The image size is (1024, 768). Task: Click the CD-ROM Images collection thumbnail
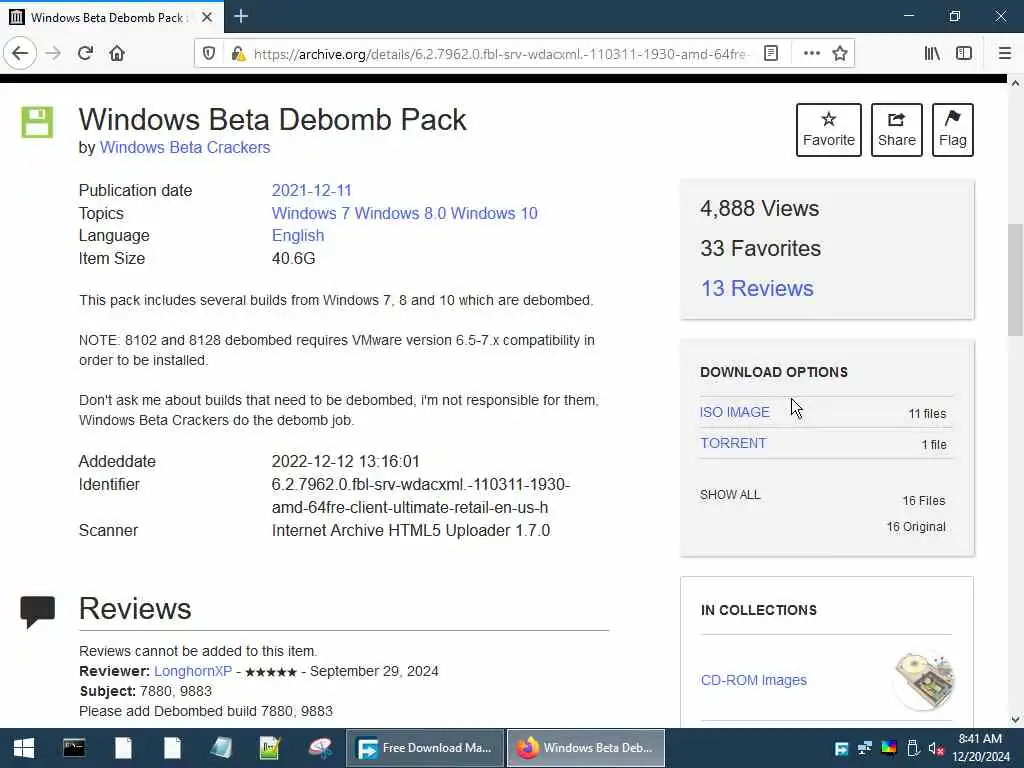(x=924, y=681)
